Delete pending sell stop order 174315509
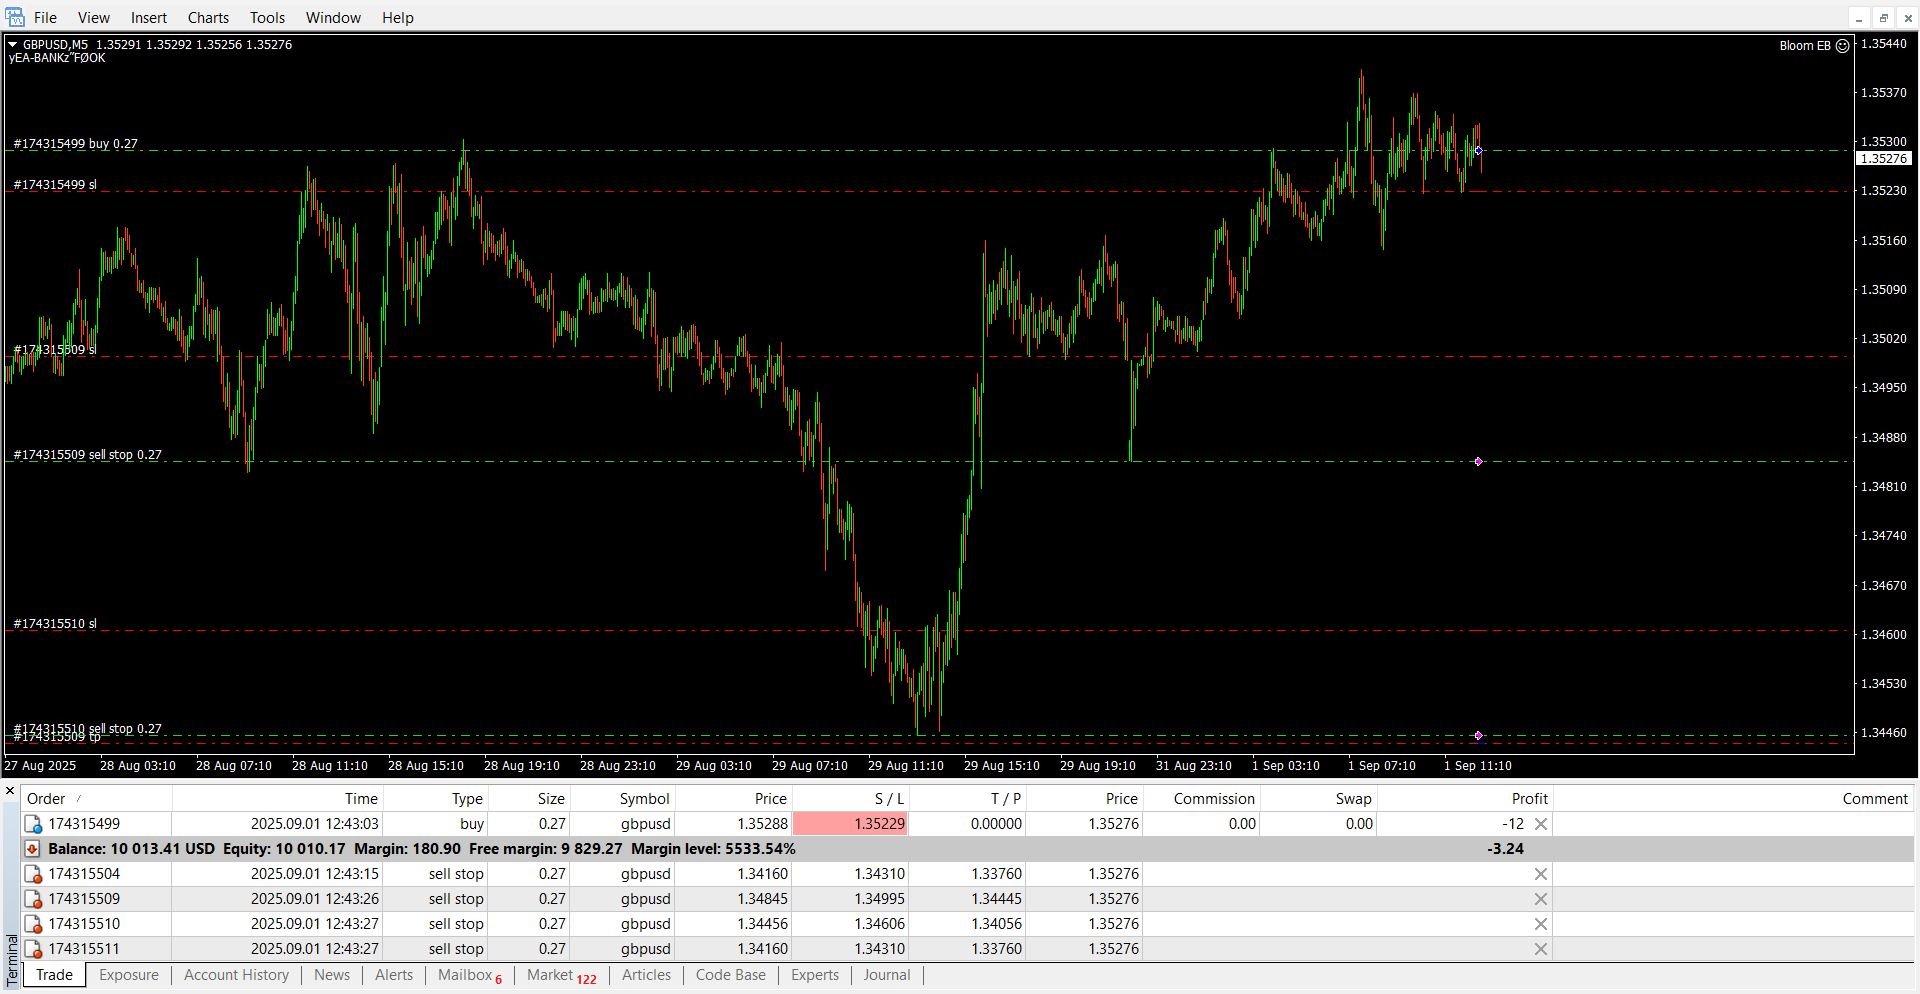Screen dimensions: 1920x994 click(1541, 899)
